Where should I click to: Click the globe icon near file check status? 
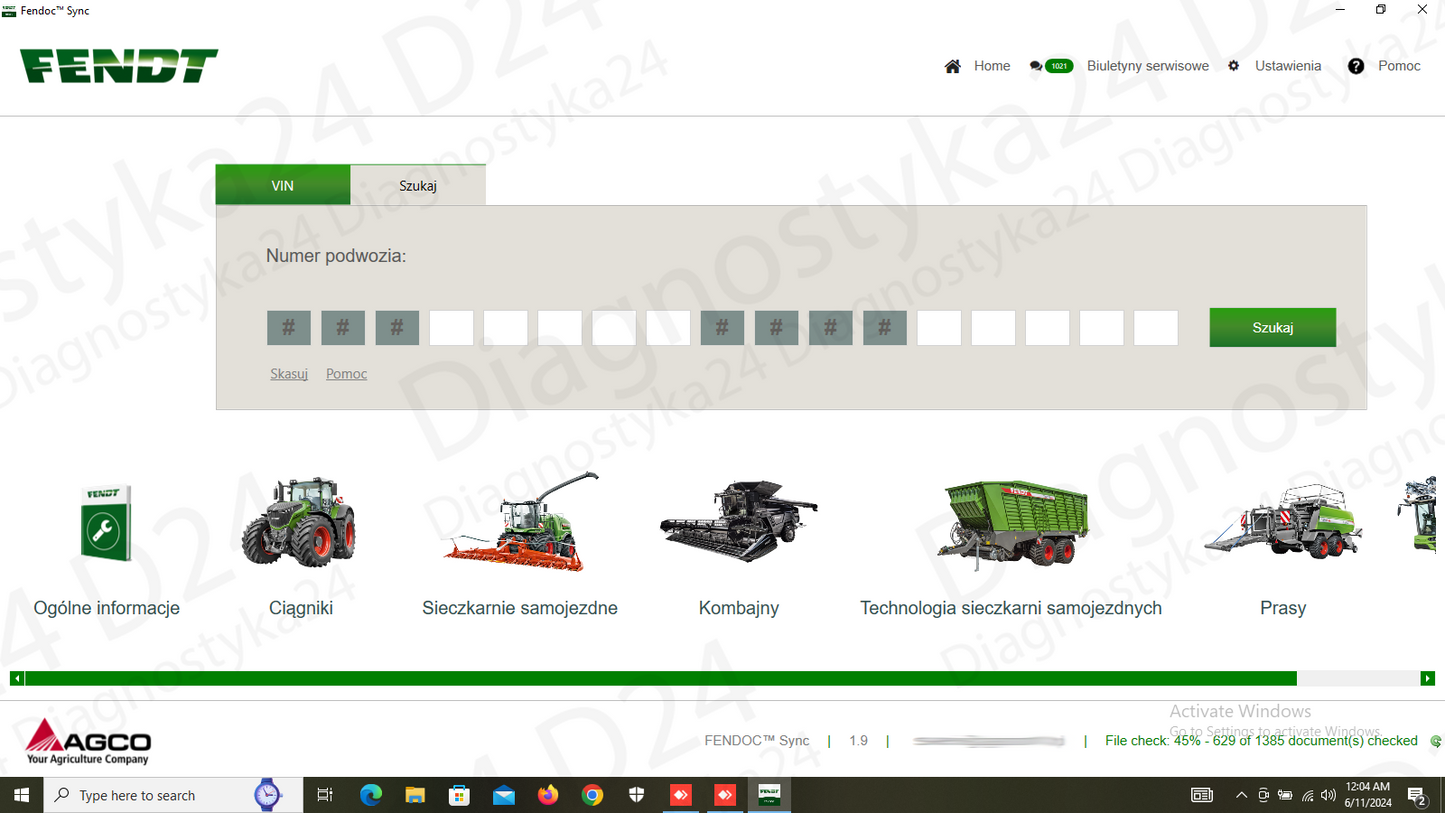pyautogui.click(x=1434, y=741)
